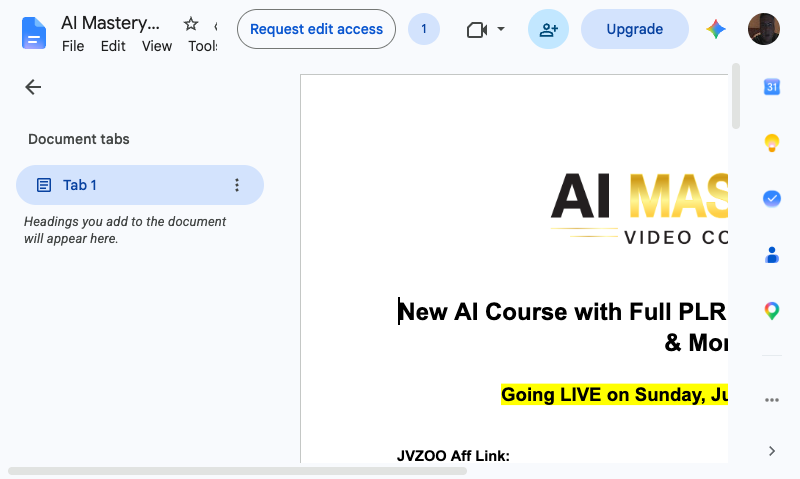Open Google Maps side panel
Viewport: 800px width, 479px height.
point(772,311)
